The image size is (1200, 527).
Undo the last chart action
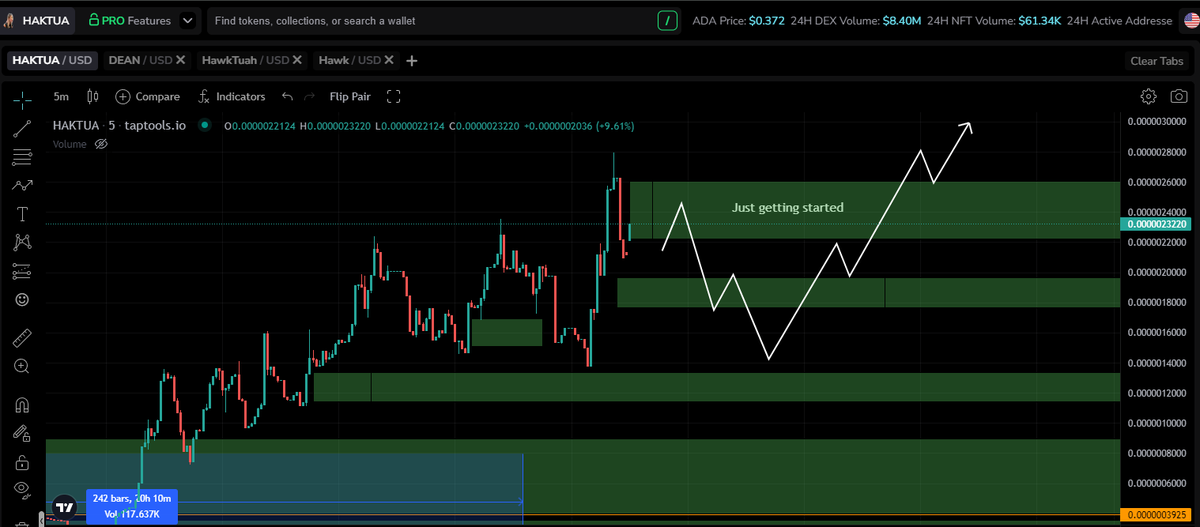288,97
